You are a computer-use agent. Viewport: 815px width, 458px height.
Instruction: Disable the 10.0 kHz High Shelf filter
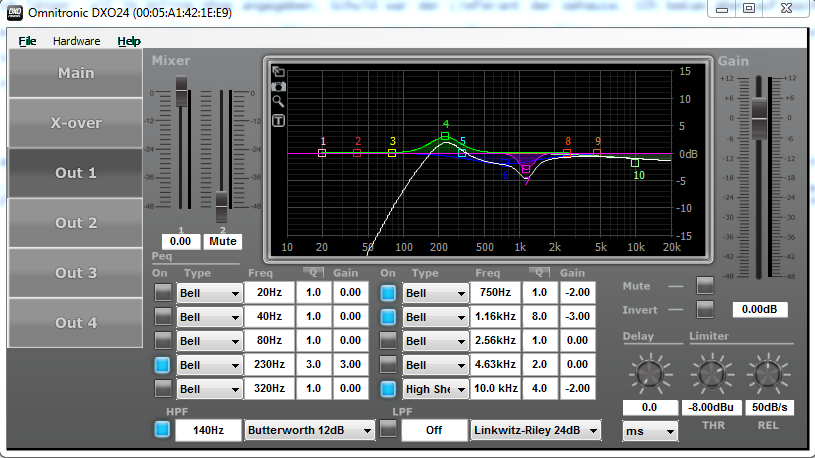[x=388, y=388]
